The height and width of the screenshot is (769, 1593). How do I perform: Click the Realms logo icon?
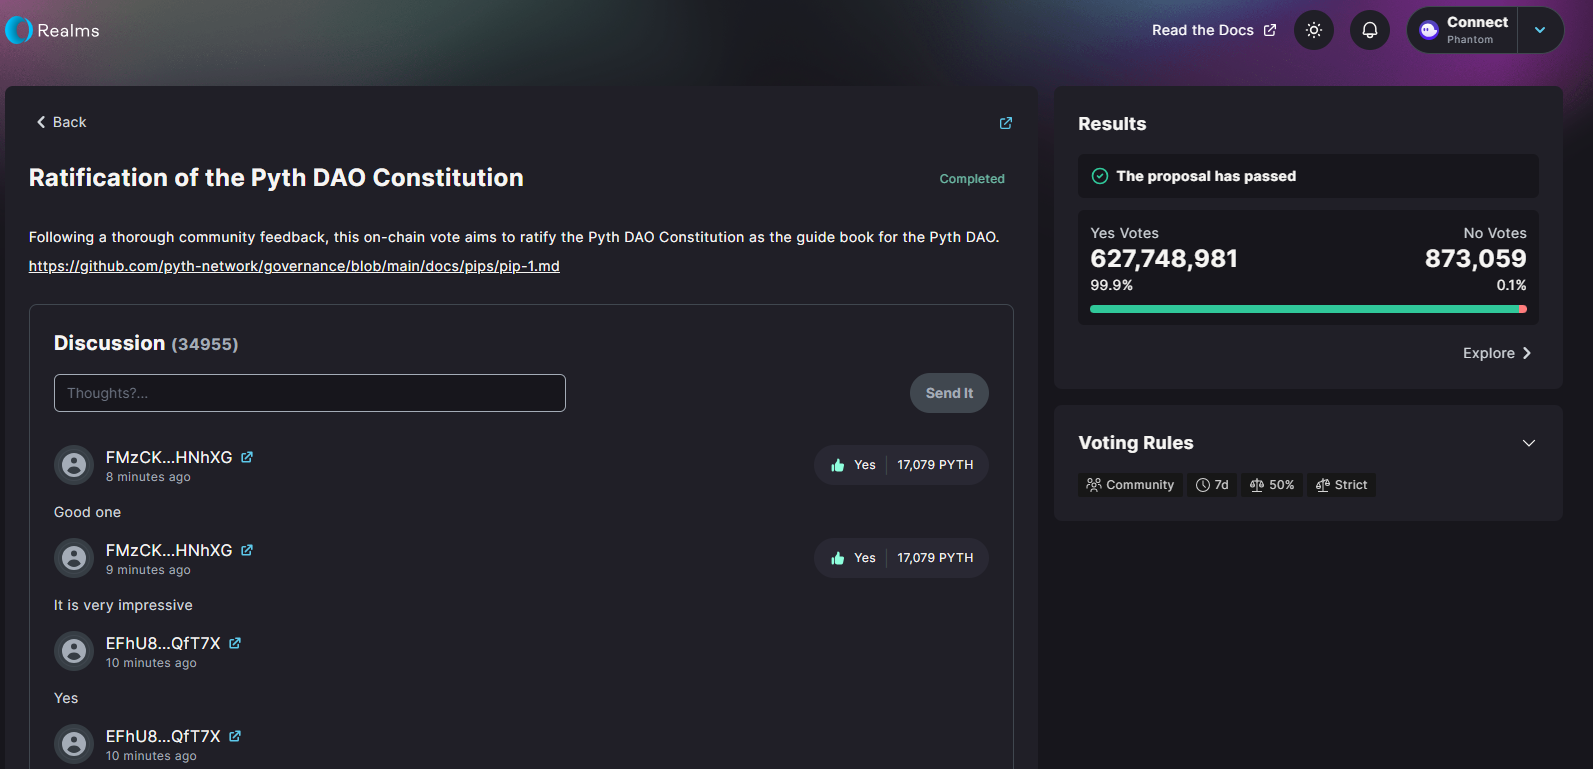coord(19,30)
